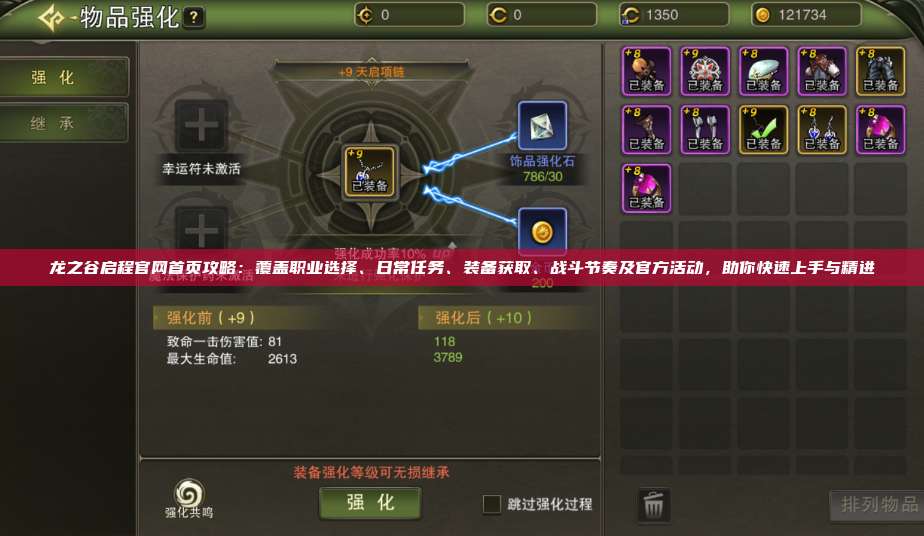The width and height of the screenshot is (924, 536).
Task: Click the 1350 currency counter
Action: point(674,15)
